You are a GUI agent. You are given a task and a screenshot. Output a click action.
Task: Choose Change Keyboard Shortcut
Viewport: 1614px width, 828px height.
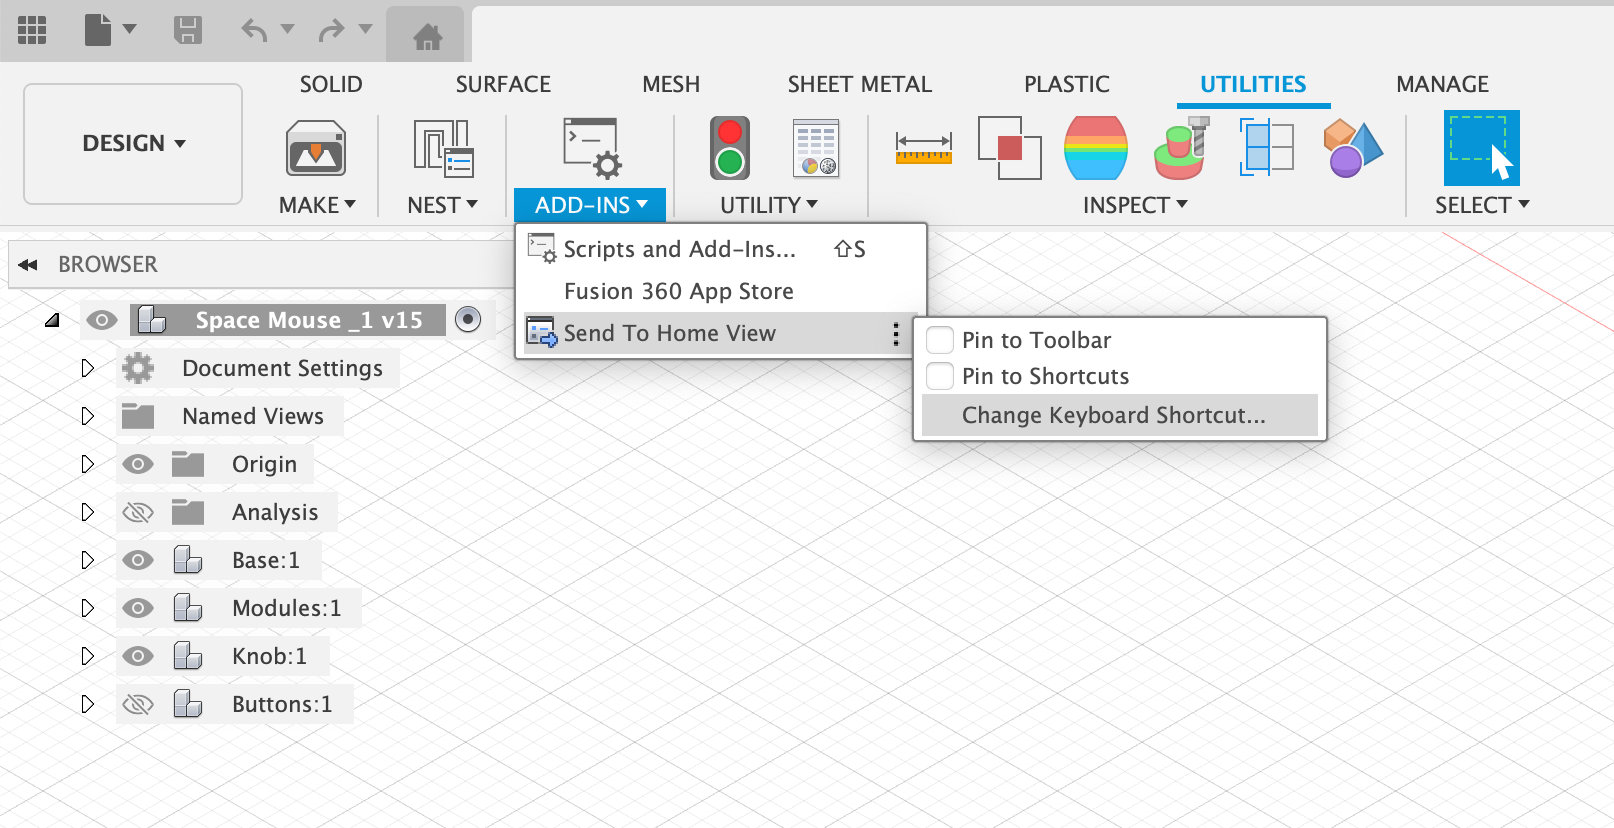1120,415
